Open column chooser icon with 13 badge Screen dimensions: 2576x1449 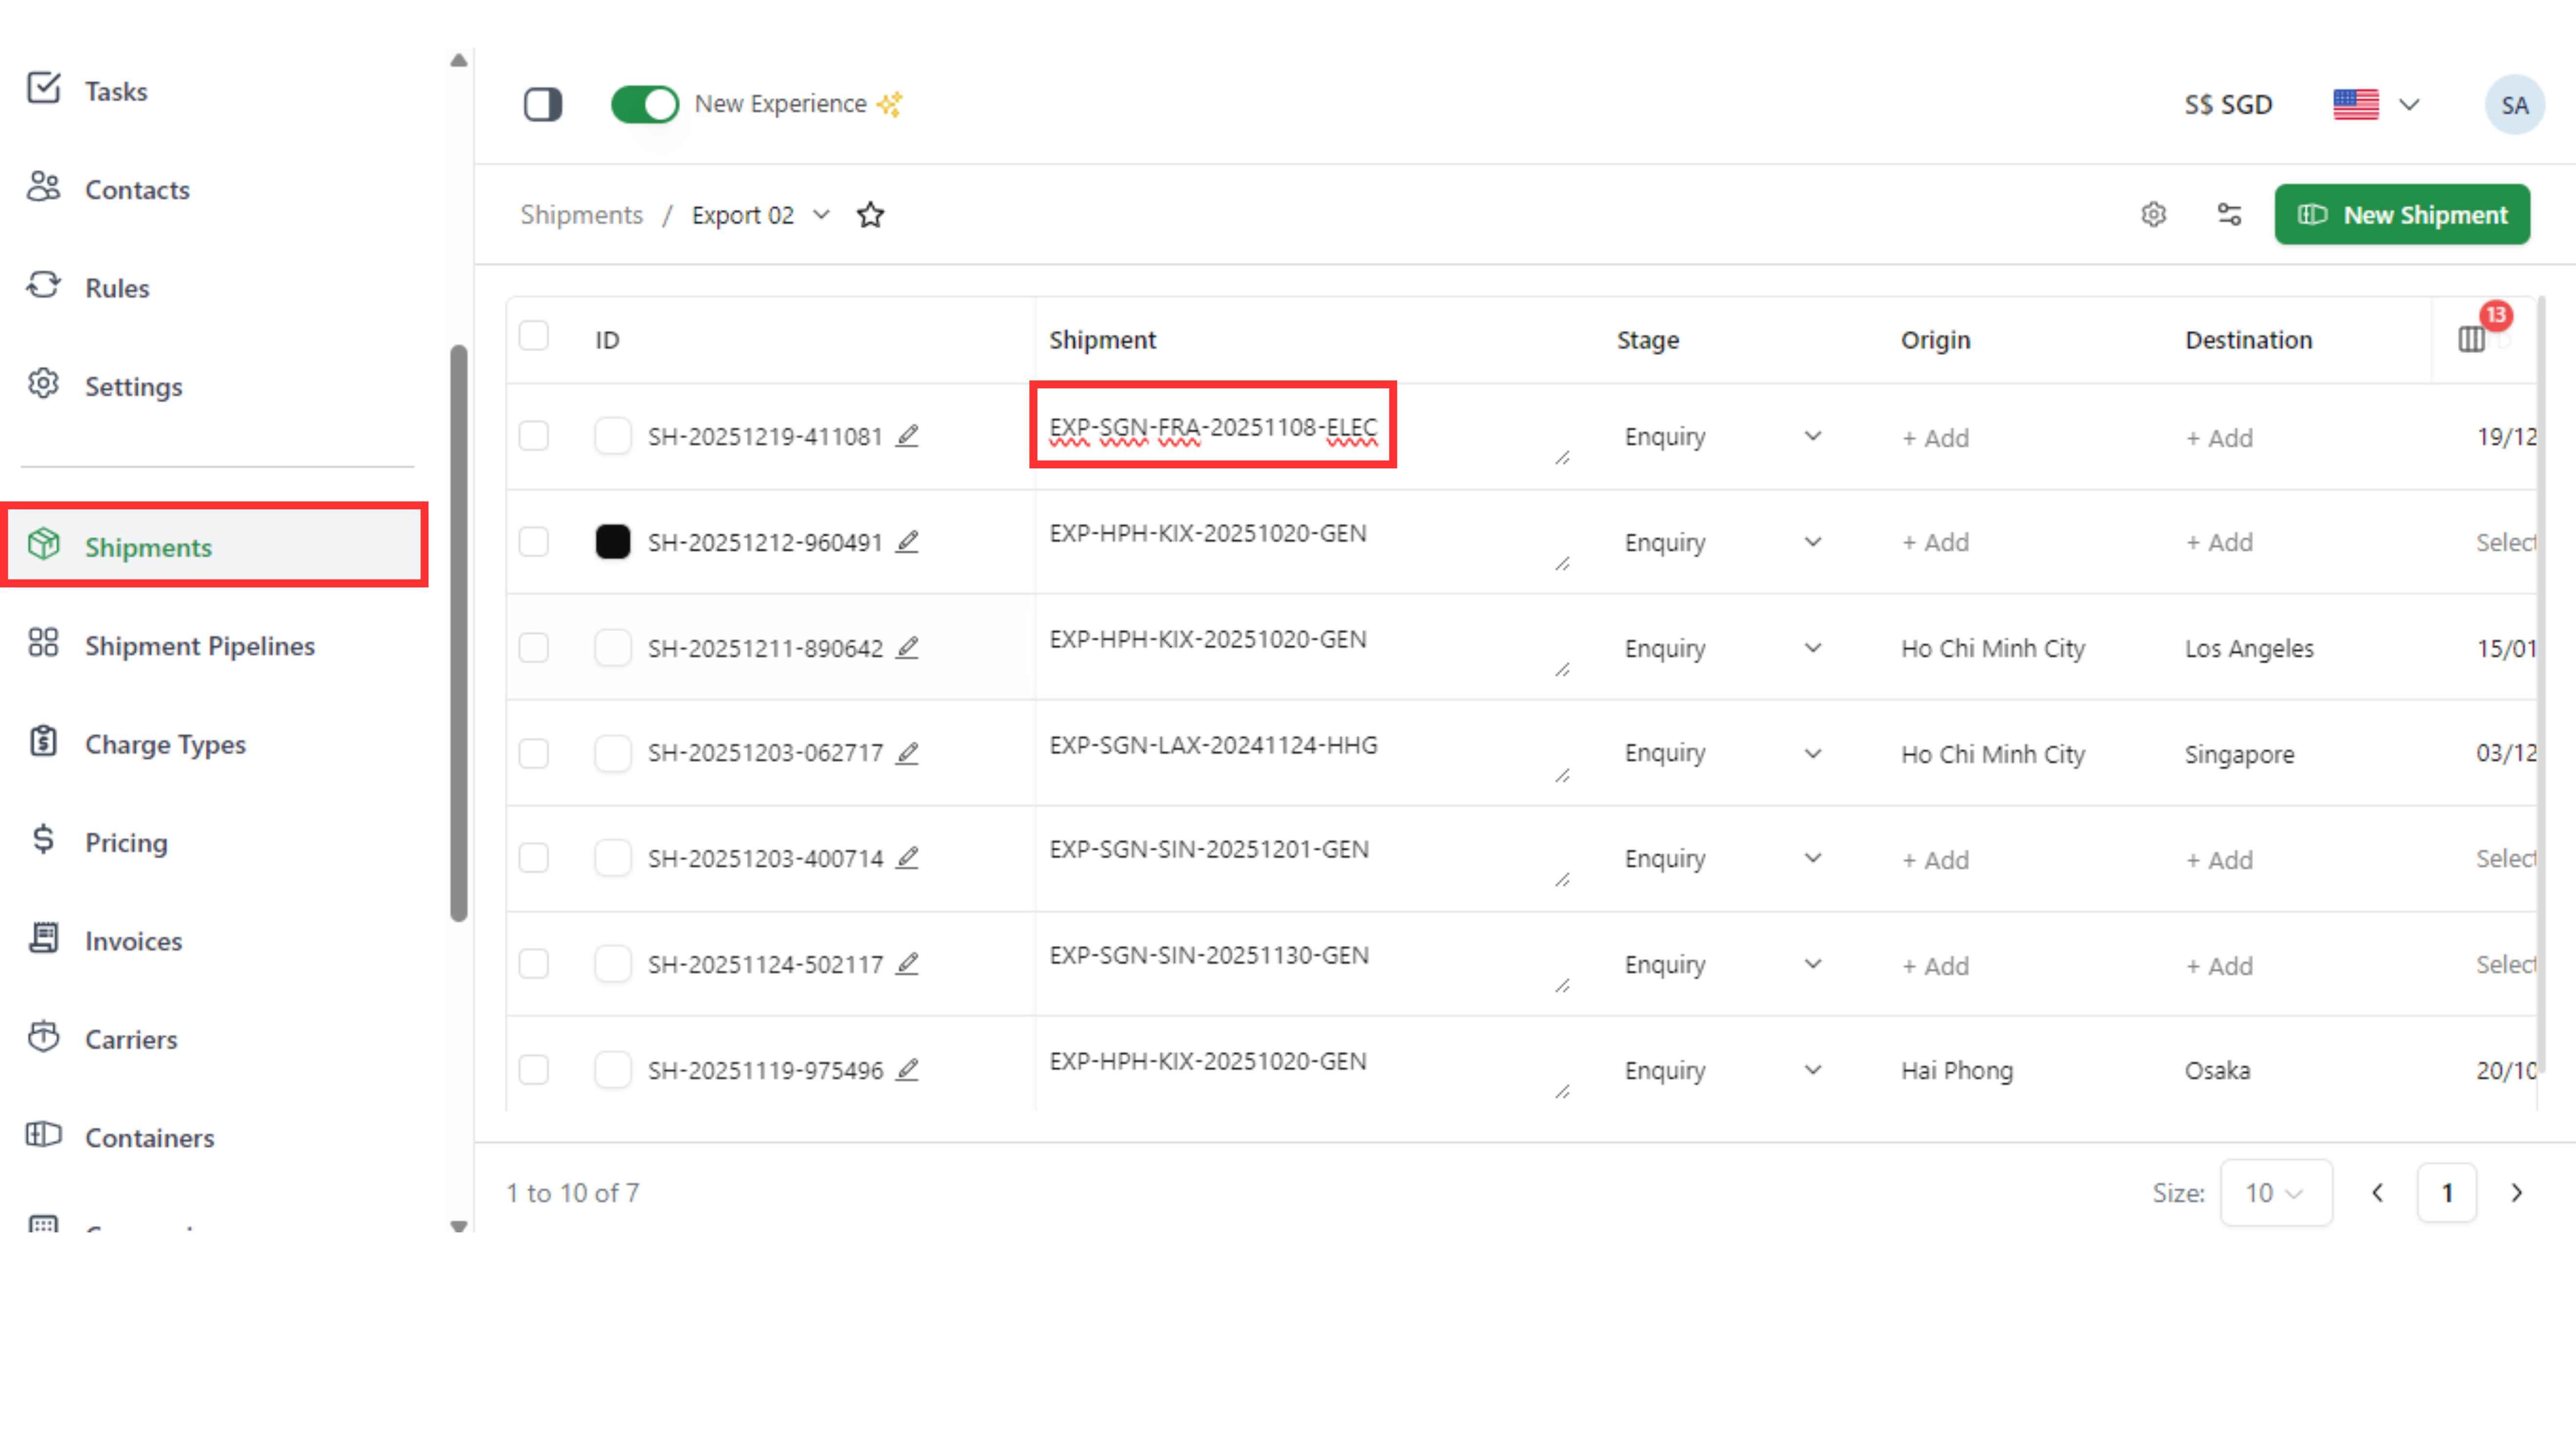(2471, 340)
